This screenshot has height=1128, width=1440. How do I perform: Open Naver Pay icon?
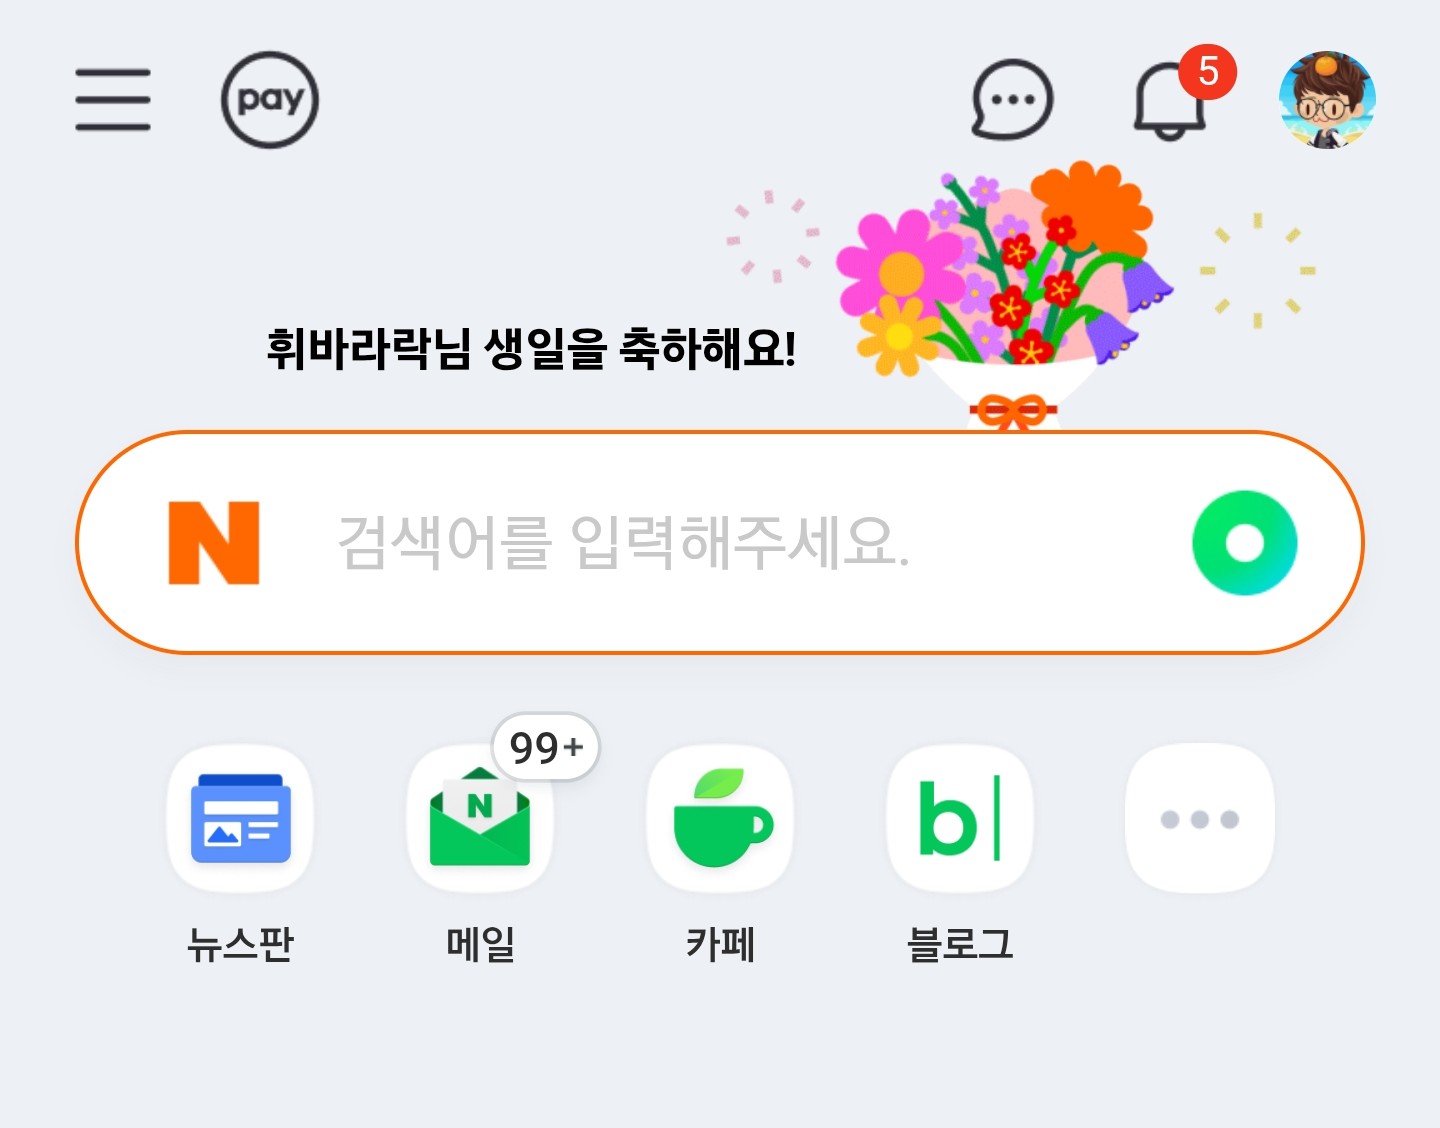tap(270, 100)
